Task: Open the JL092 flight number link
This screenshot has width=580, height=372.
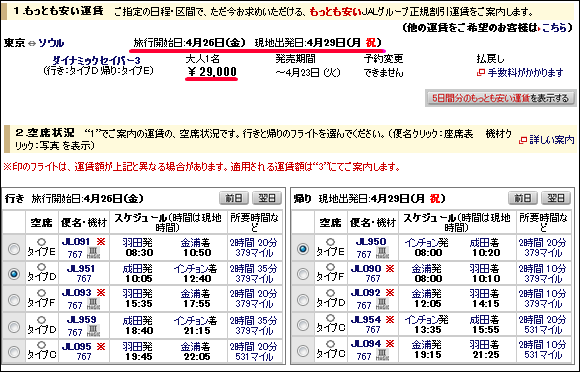Action: (x=365, y=293)
